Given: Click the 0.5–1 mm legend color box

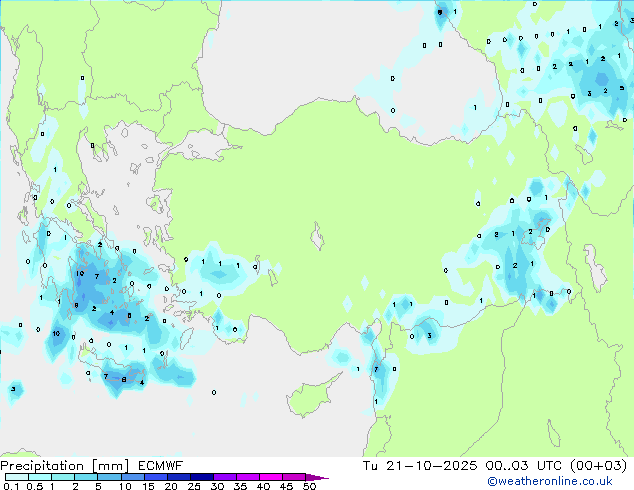Looking at the screenshot, I should pos(40,477).
